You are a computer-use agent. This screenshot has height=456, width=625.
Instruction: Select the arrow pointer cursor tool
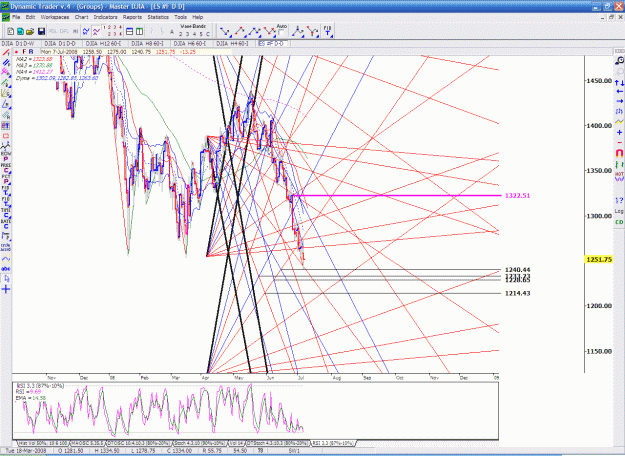point(6,279)
